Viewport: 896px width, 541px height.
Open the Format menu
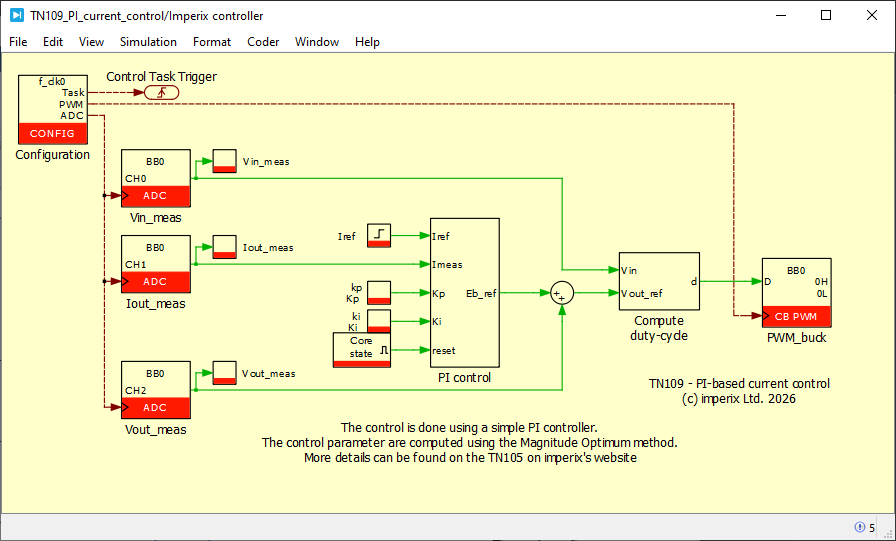(212, 42)
